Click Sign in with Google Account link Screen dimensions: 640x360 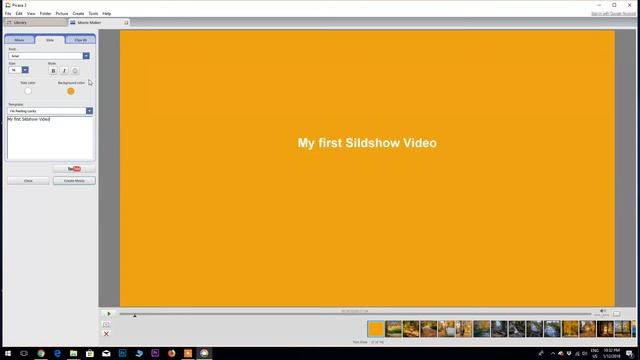pos(613,14)
